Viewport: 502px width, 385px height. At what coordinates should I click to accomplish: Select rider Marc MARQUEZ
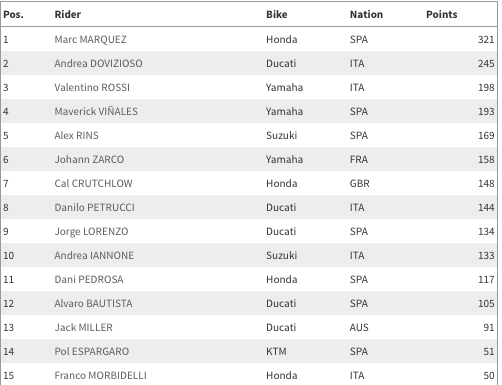point(91,39)
